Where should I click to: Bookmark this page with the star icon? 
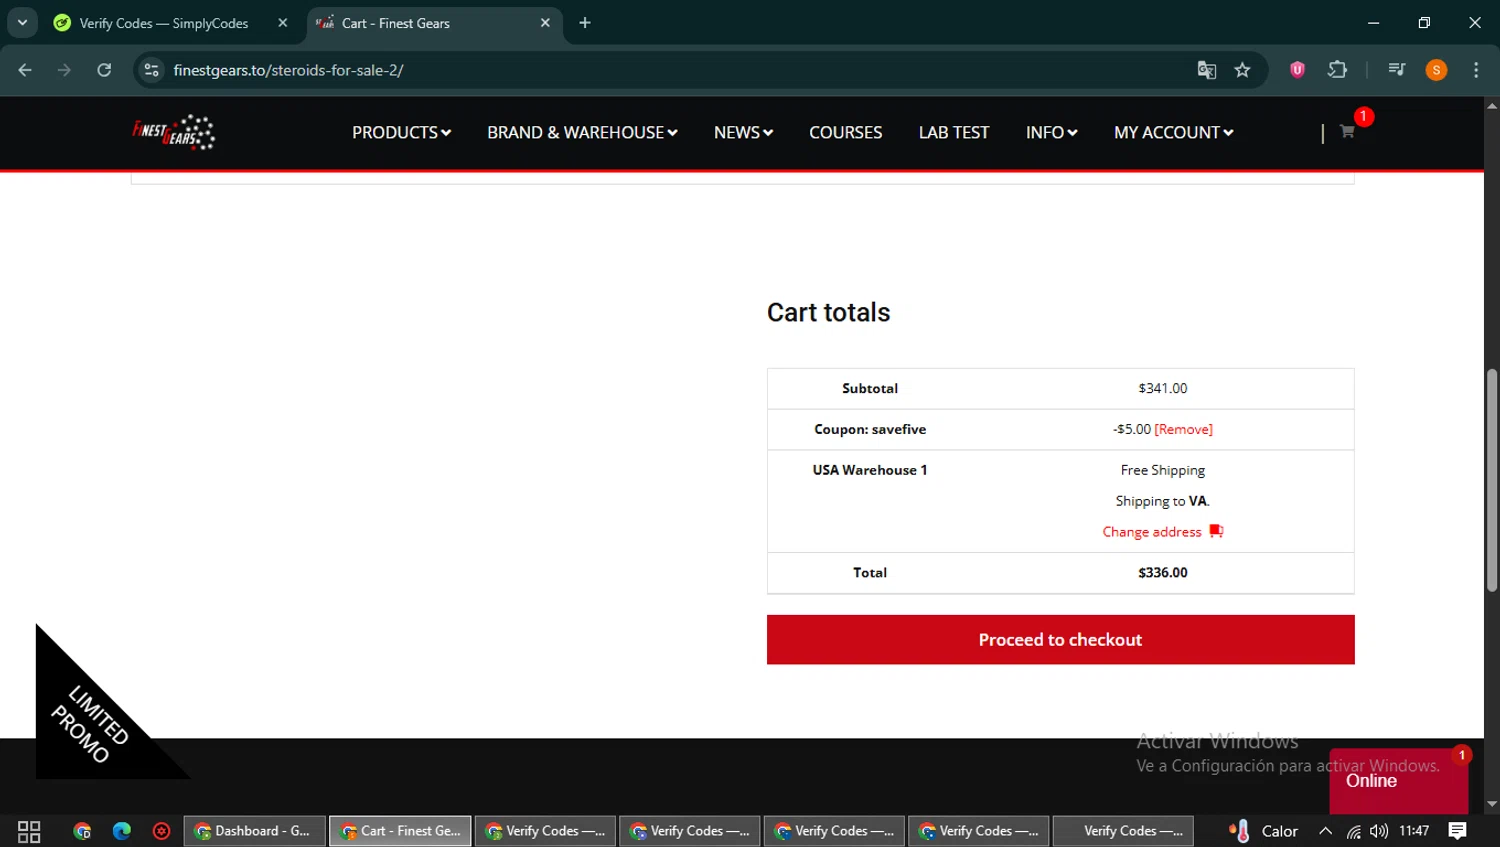1242,70
